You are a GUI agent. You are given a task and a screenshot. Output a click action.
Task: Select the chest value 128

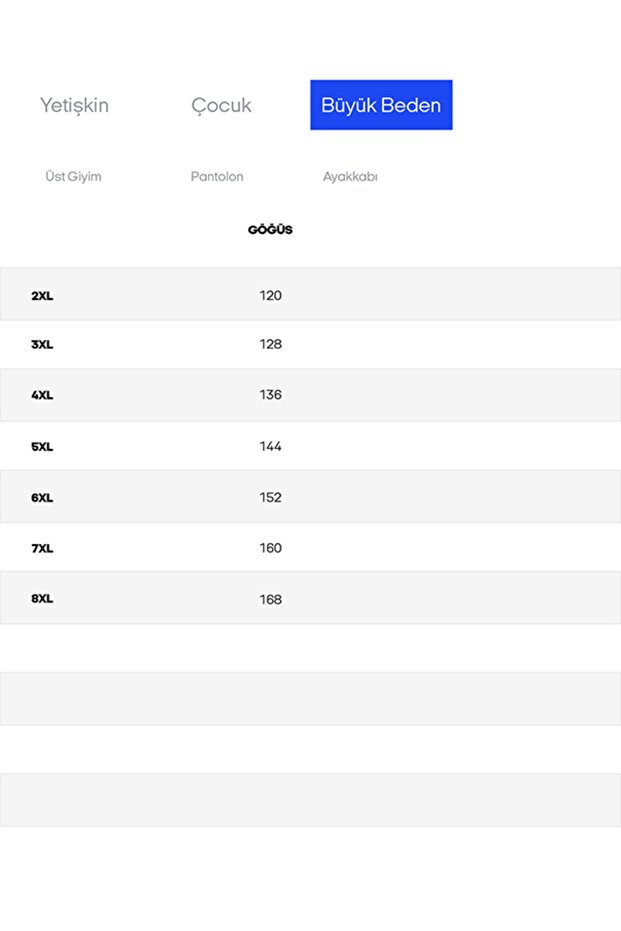pyautogui.click(x=270, y=345)
